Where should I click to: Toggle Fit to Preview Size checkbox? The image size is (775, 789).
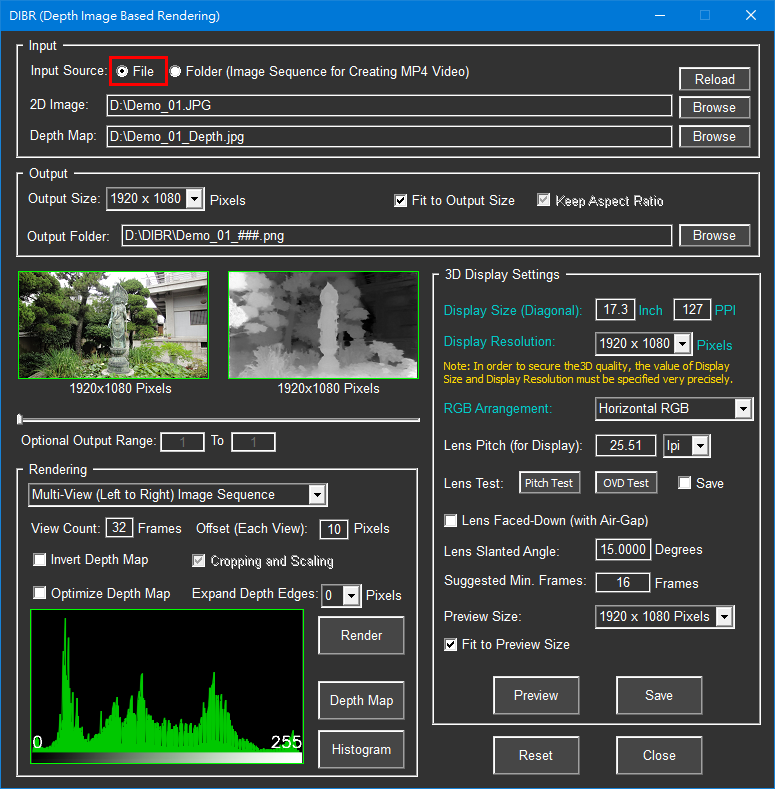[450, 645]
